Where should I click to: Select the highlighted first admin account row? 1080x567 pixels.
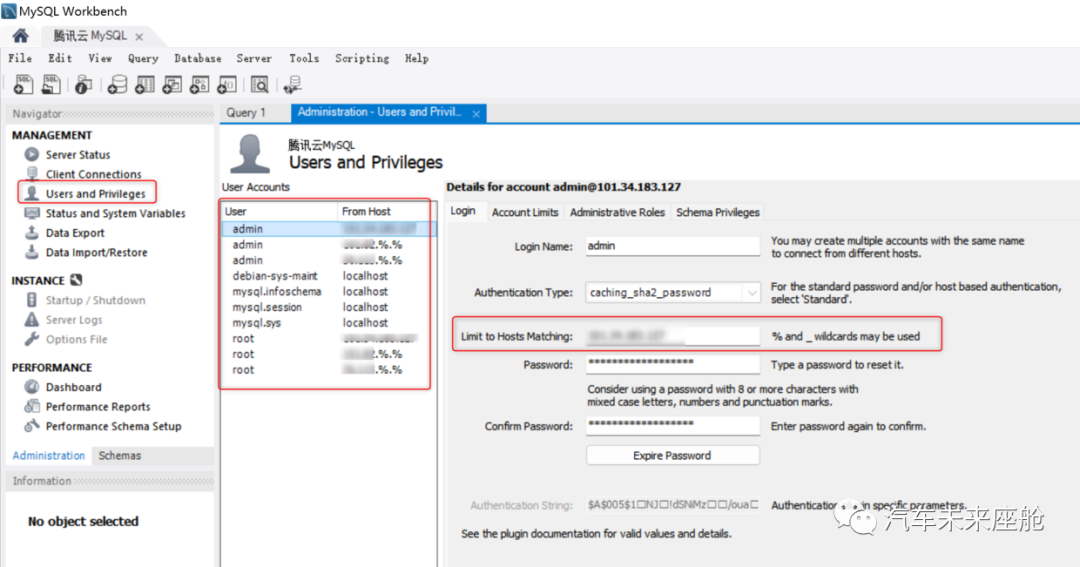click(x=329, y=229)
